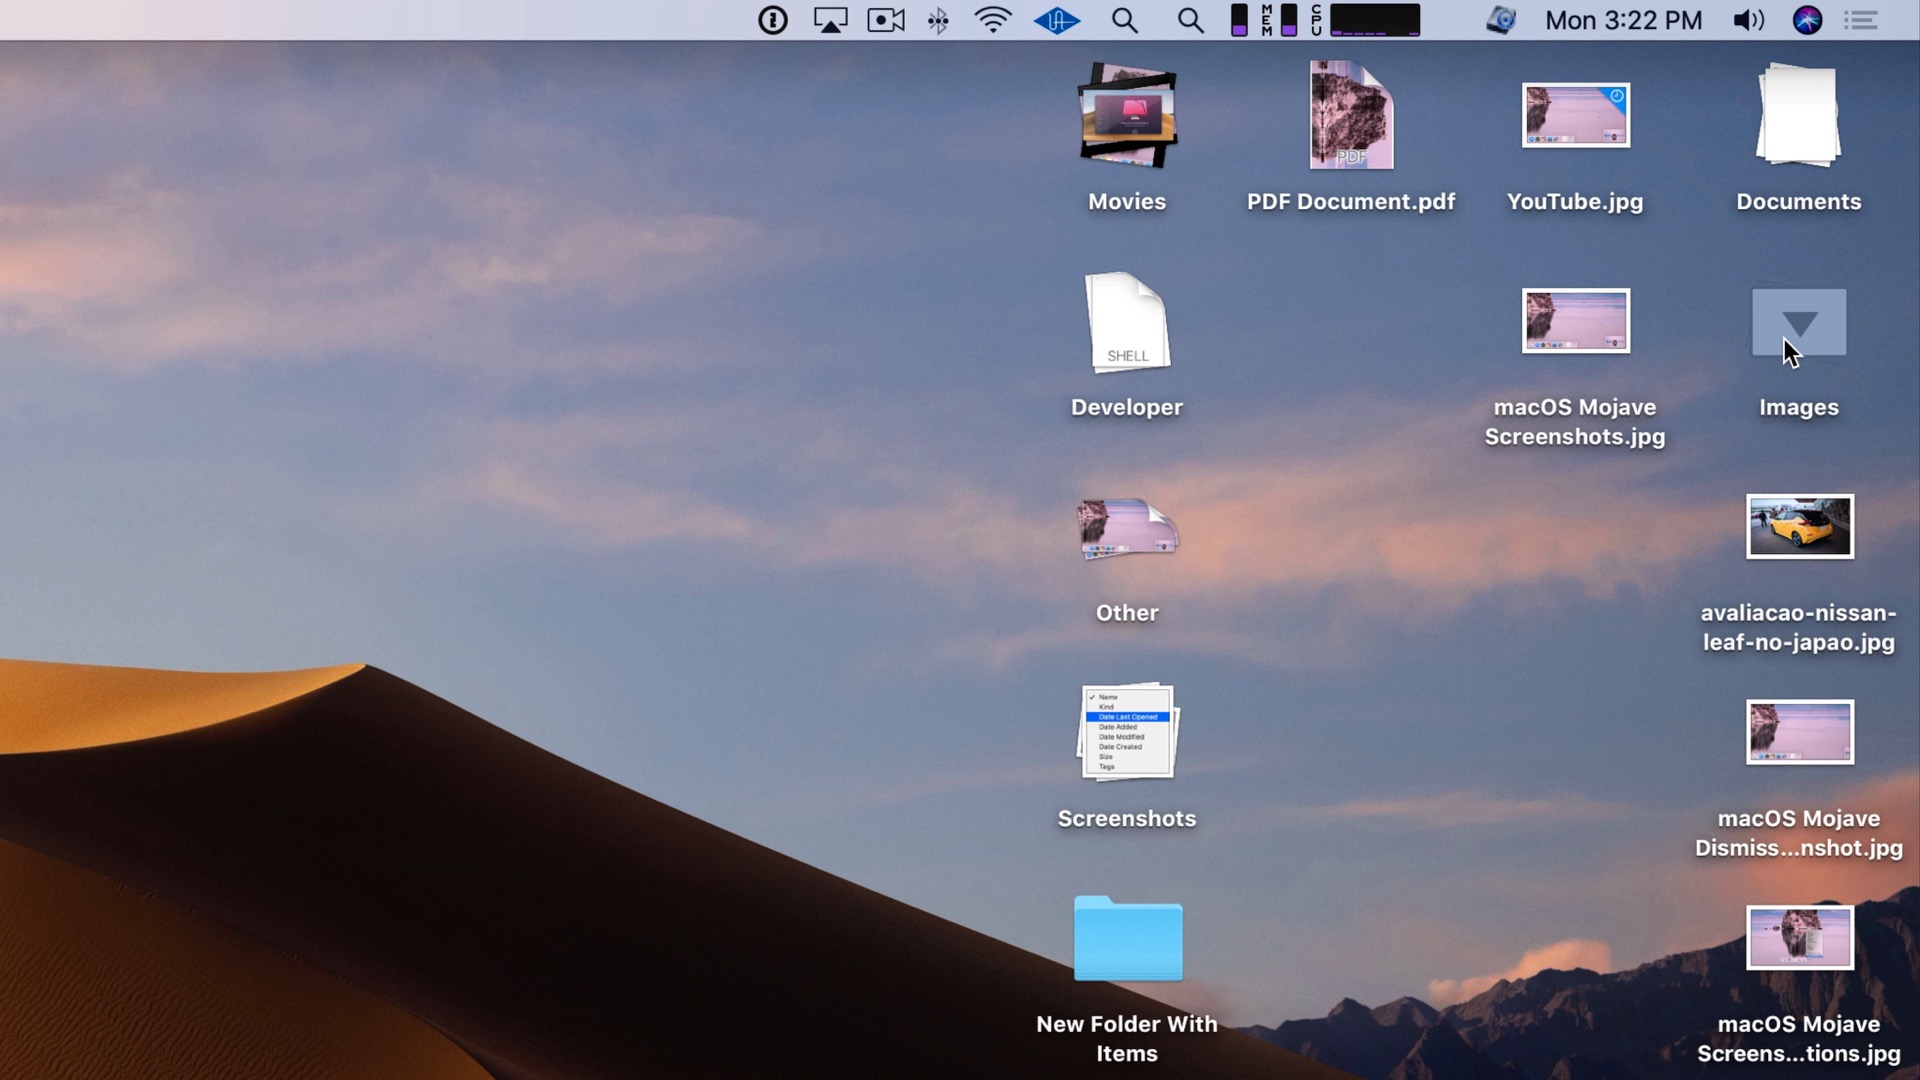Select the YouTube.jpg thumbnail
This screenshot has height=1080, width=1920.
[1575, 116]
